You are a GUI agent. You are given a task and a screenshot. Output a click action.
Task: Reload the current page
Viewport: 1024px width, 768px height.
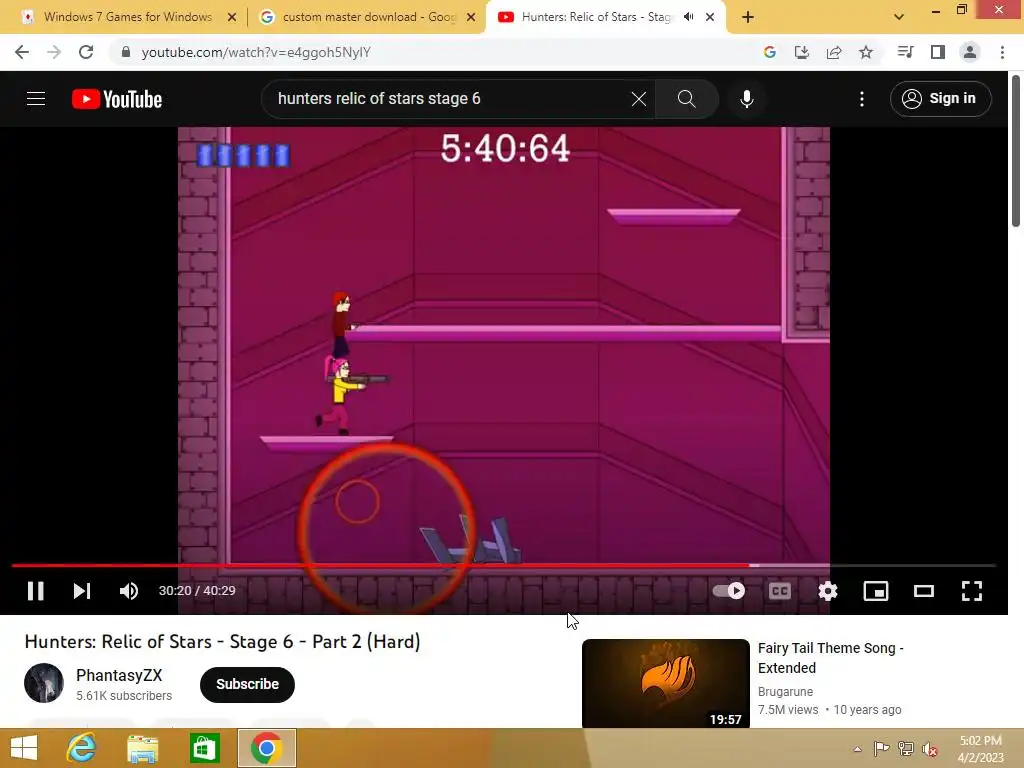pos(86,52)
